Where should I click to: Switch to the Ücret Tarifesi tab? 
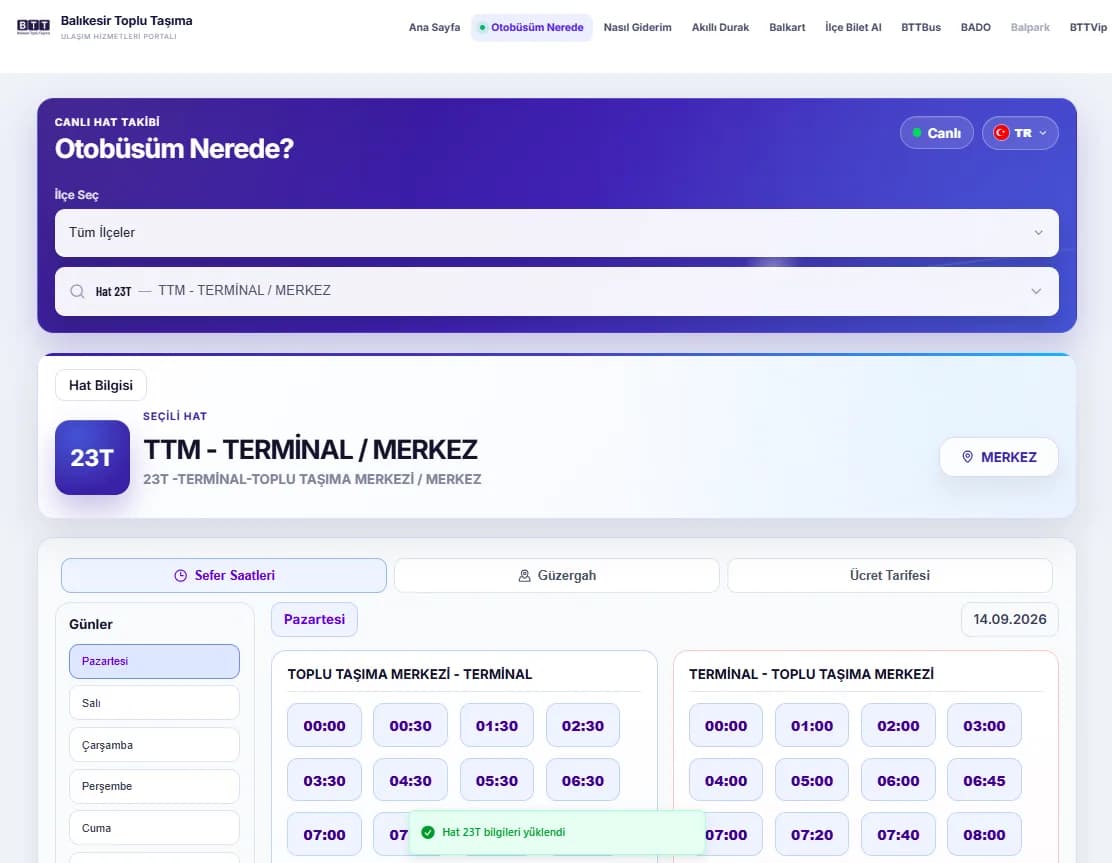point(890,576)
